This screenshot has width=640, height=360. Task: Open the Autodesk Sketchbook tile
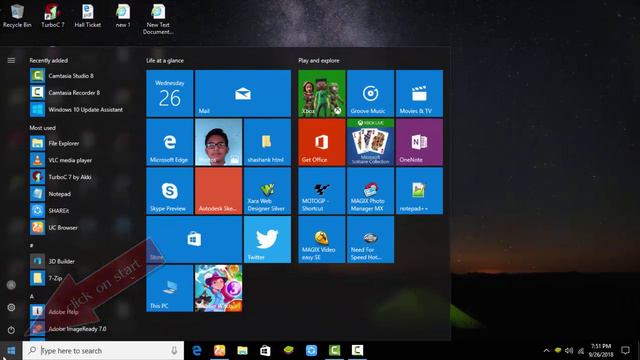pyautogui.click(x=218, y=191)
